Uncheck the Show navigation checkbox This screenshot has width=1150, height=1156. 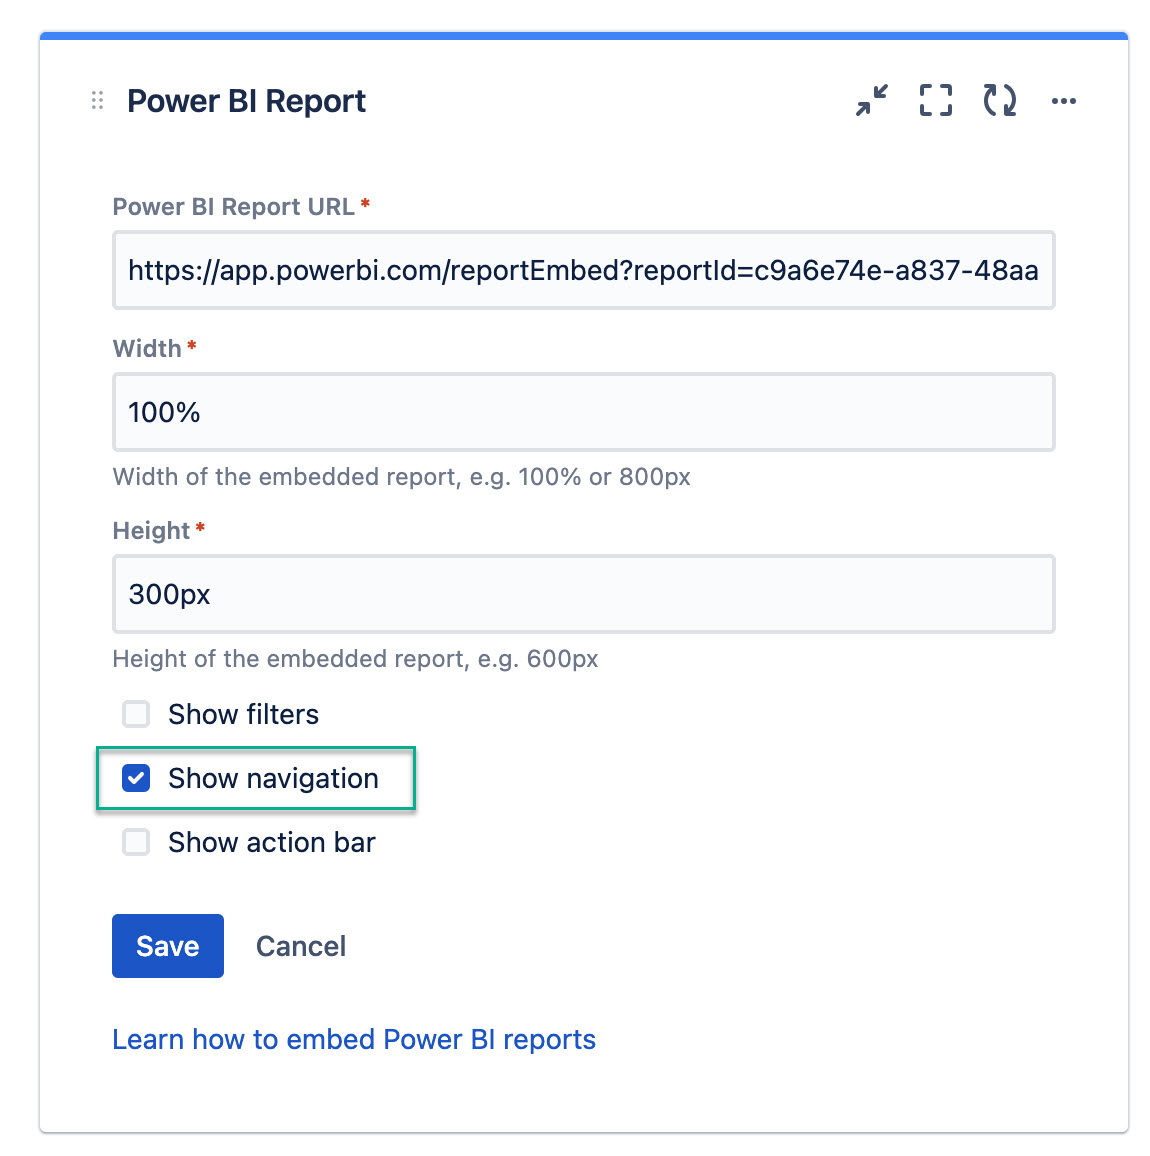coord(136,778)
